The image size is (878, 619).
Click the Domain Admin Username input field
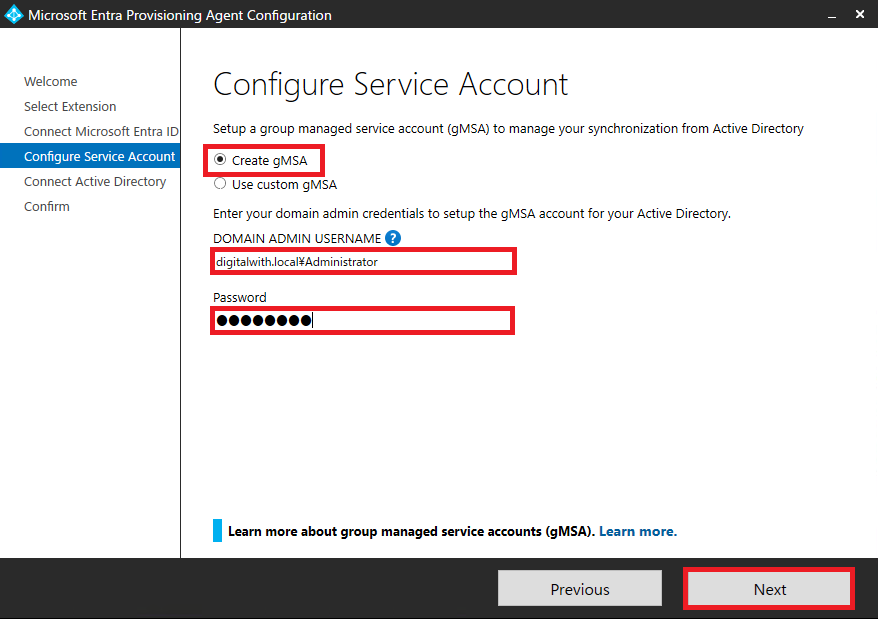point(363,262)
